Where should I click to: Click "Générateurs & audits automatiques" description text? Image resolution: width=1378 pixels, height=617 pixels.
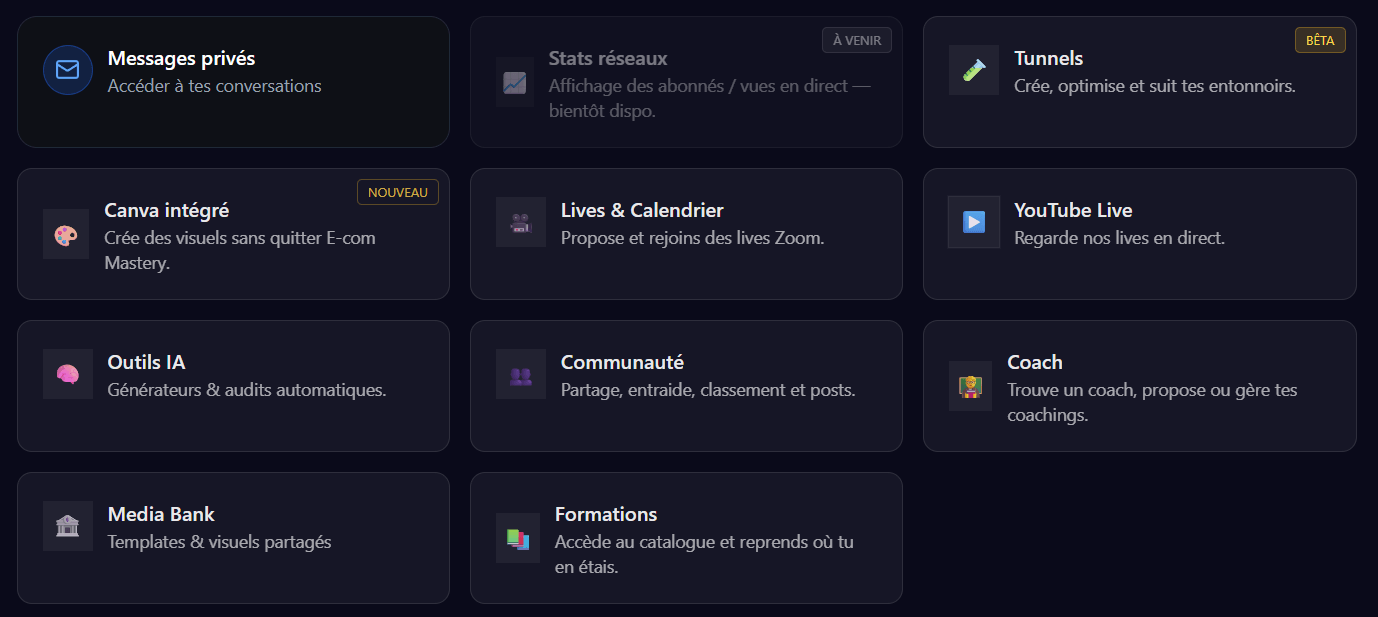[246, 390]
